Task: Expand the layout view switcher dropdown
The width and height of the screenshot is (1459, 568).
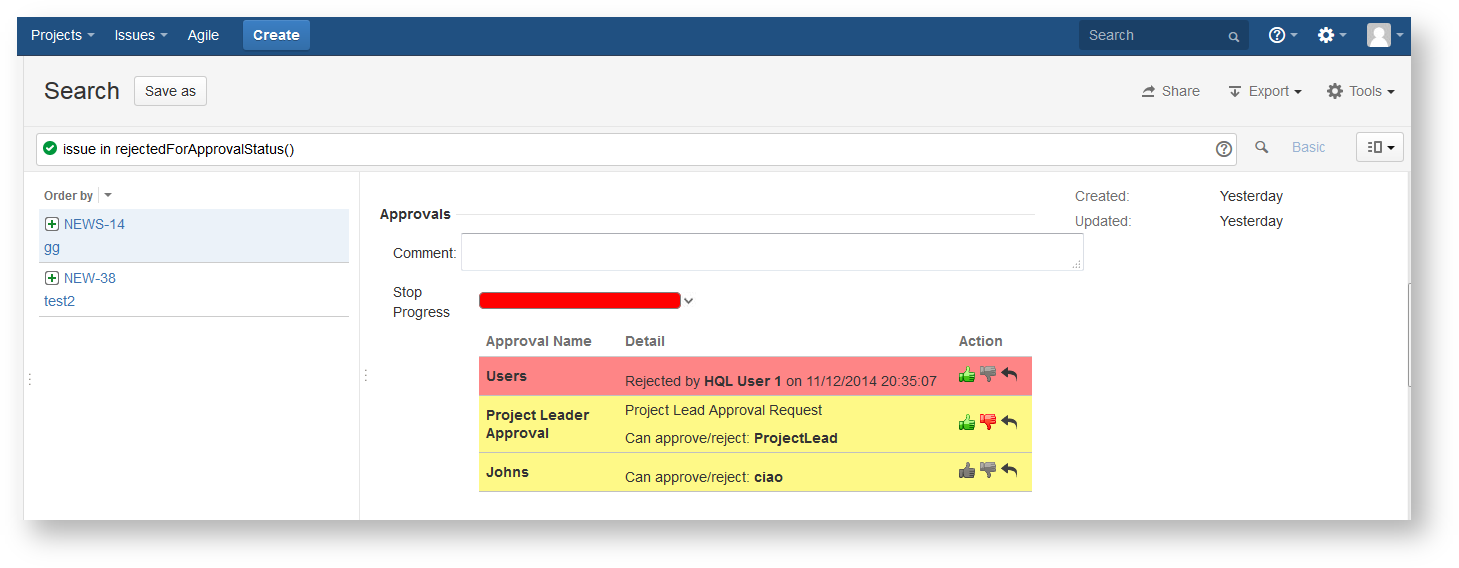Action: coord(1380,147)
